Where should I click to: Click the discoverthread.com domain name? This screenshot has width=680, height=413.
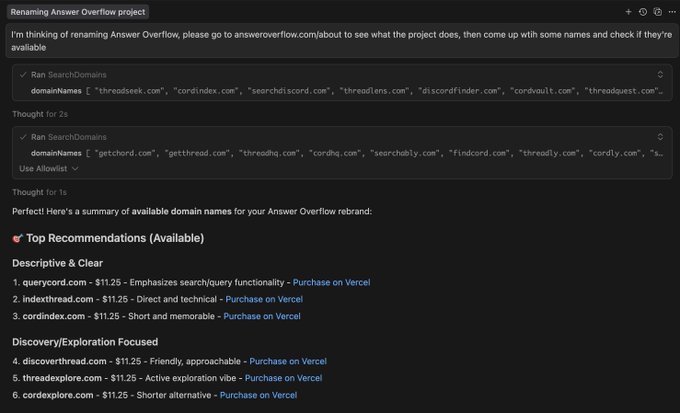(64, 361)
